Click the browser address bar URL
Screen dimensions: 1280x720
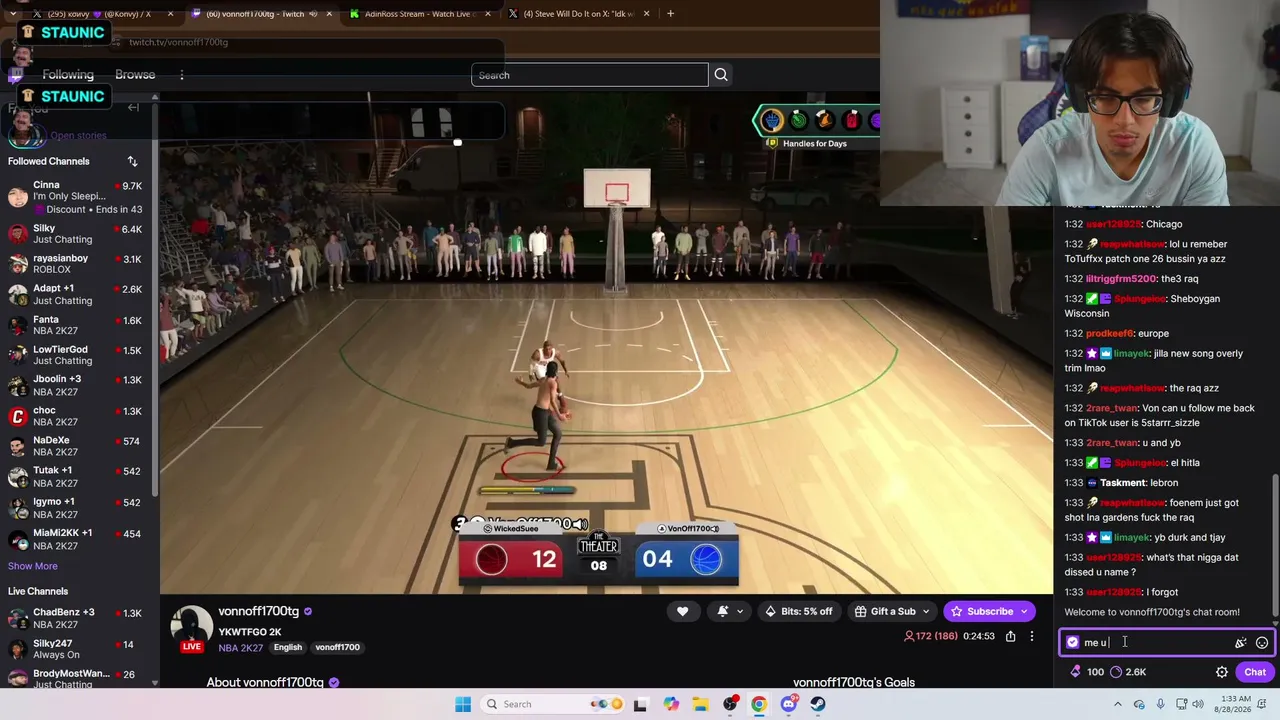coord(178,42)
